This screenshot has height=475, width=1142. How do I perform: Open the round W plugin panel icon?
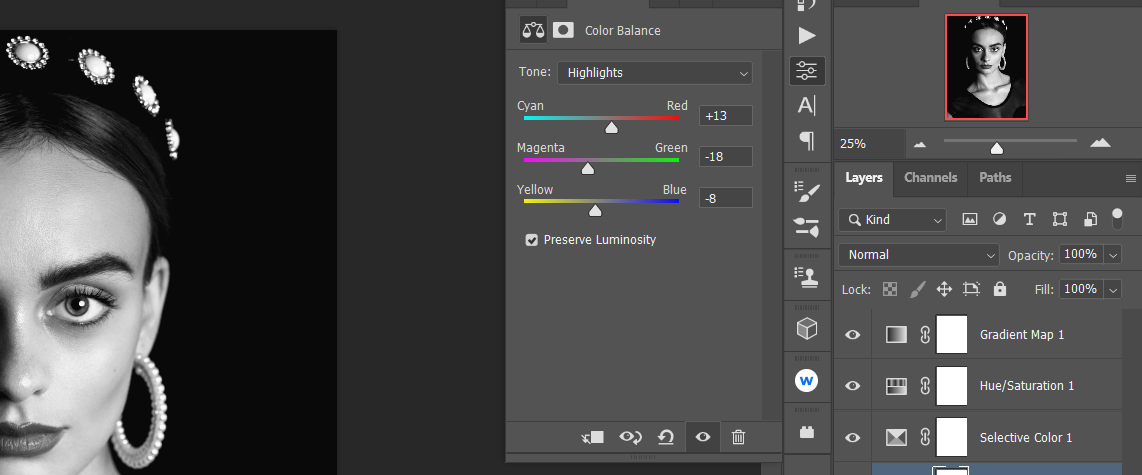pyautogui.click(x=806, y=380)
